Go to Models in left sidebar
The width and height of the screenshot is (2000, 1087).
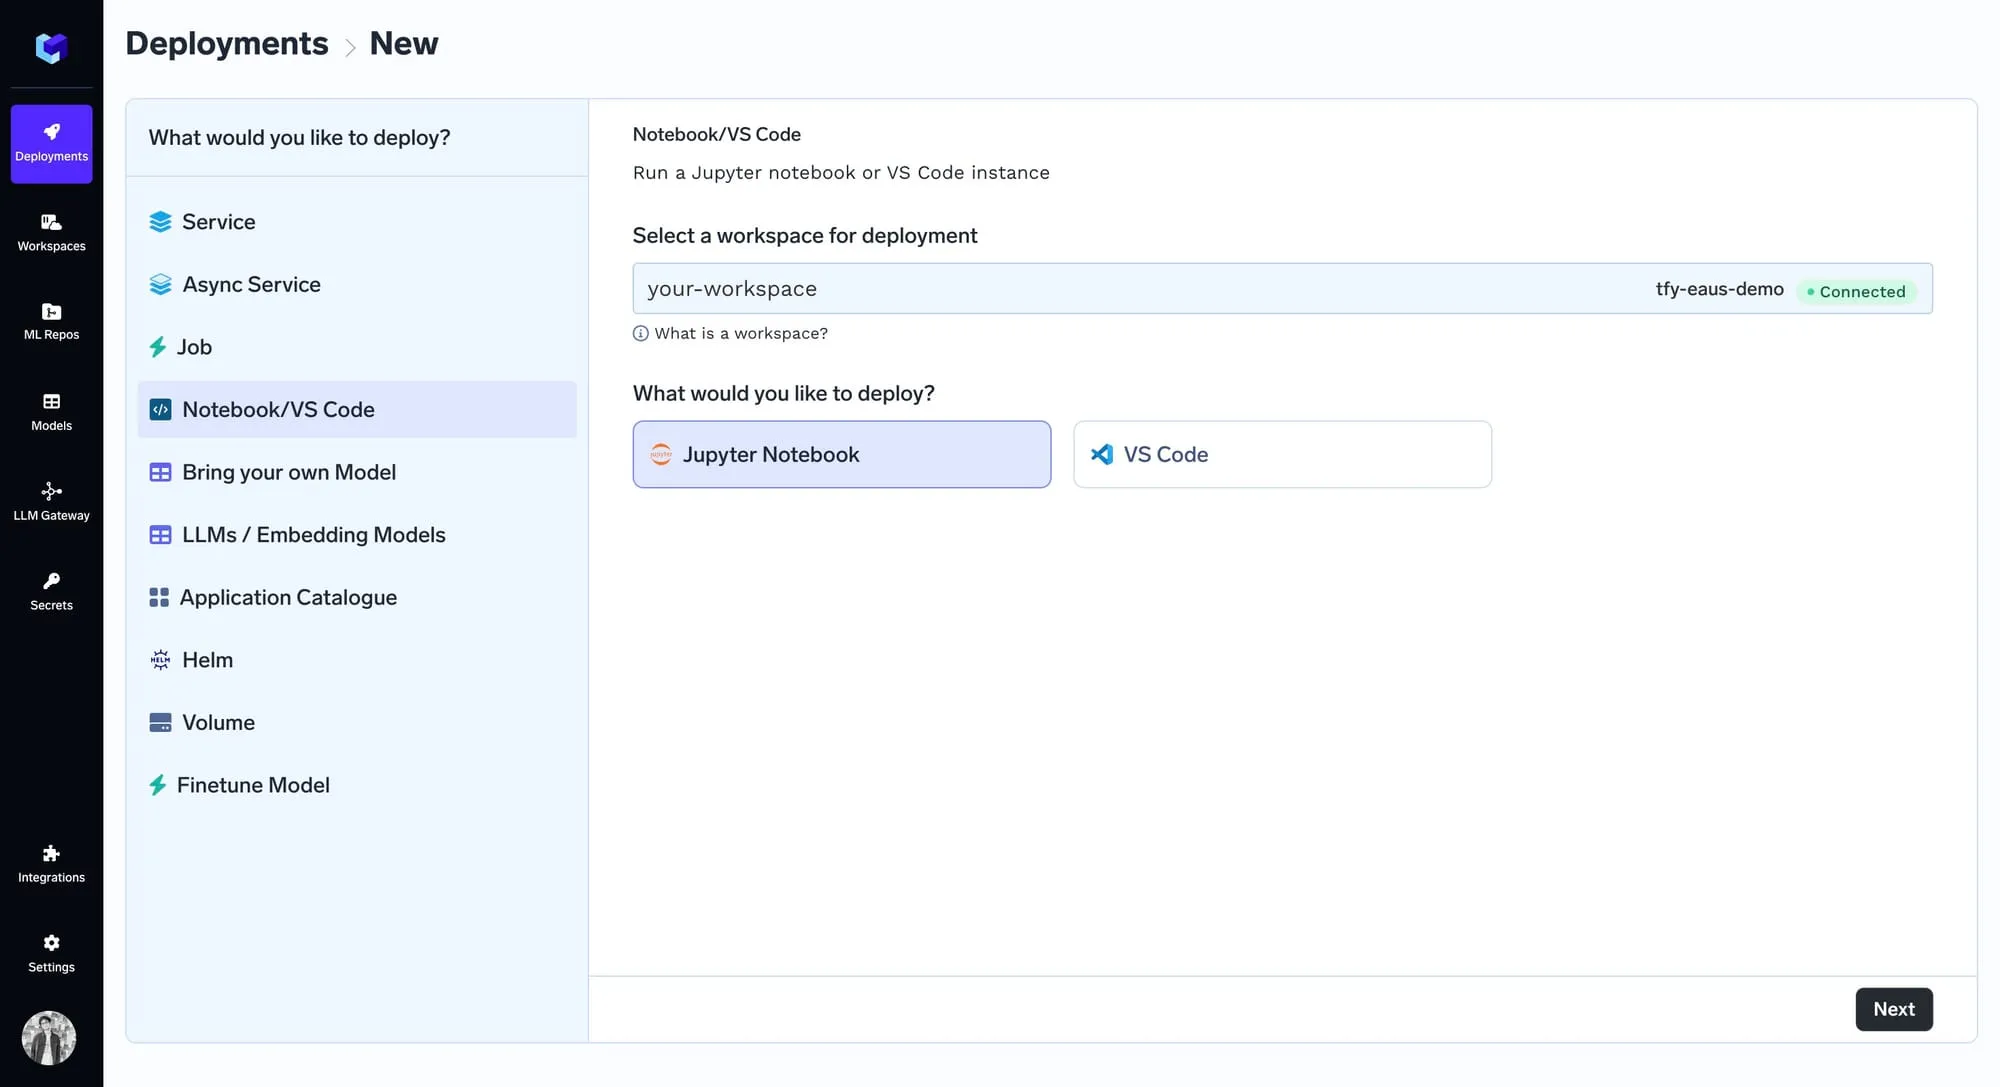click(51, 411)
